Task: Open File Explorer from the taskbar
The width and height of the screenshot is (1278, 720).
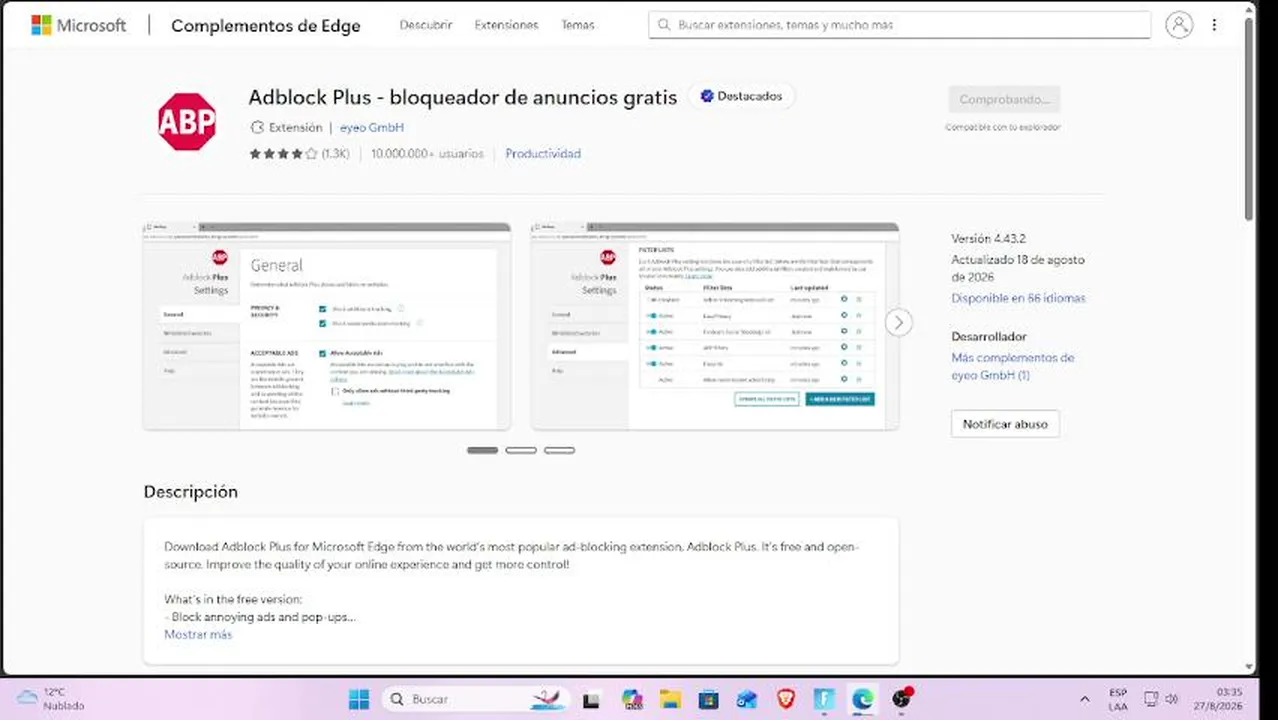Action: [670, 699]
